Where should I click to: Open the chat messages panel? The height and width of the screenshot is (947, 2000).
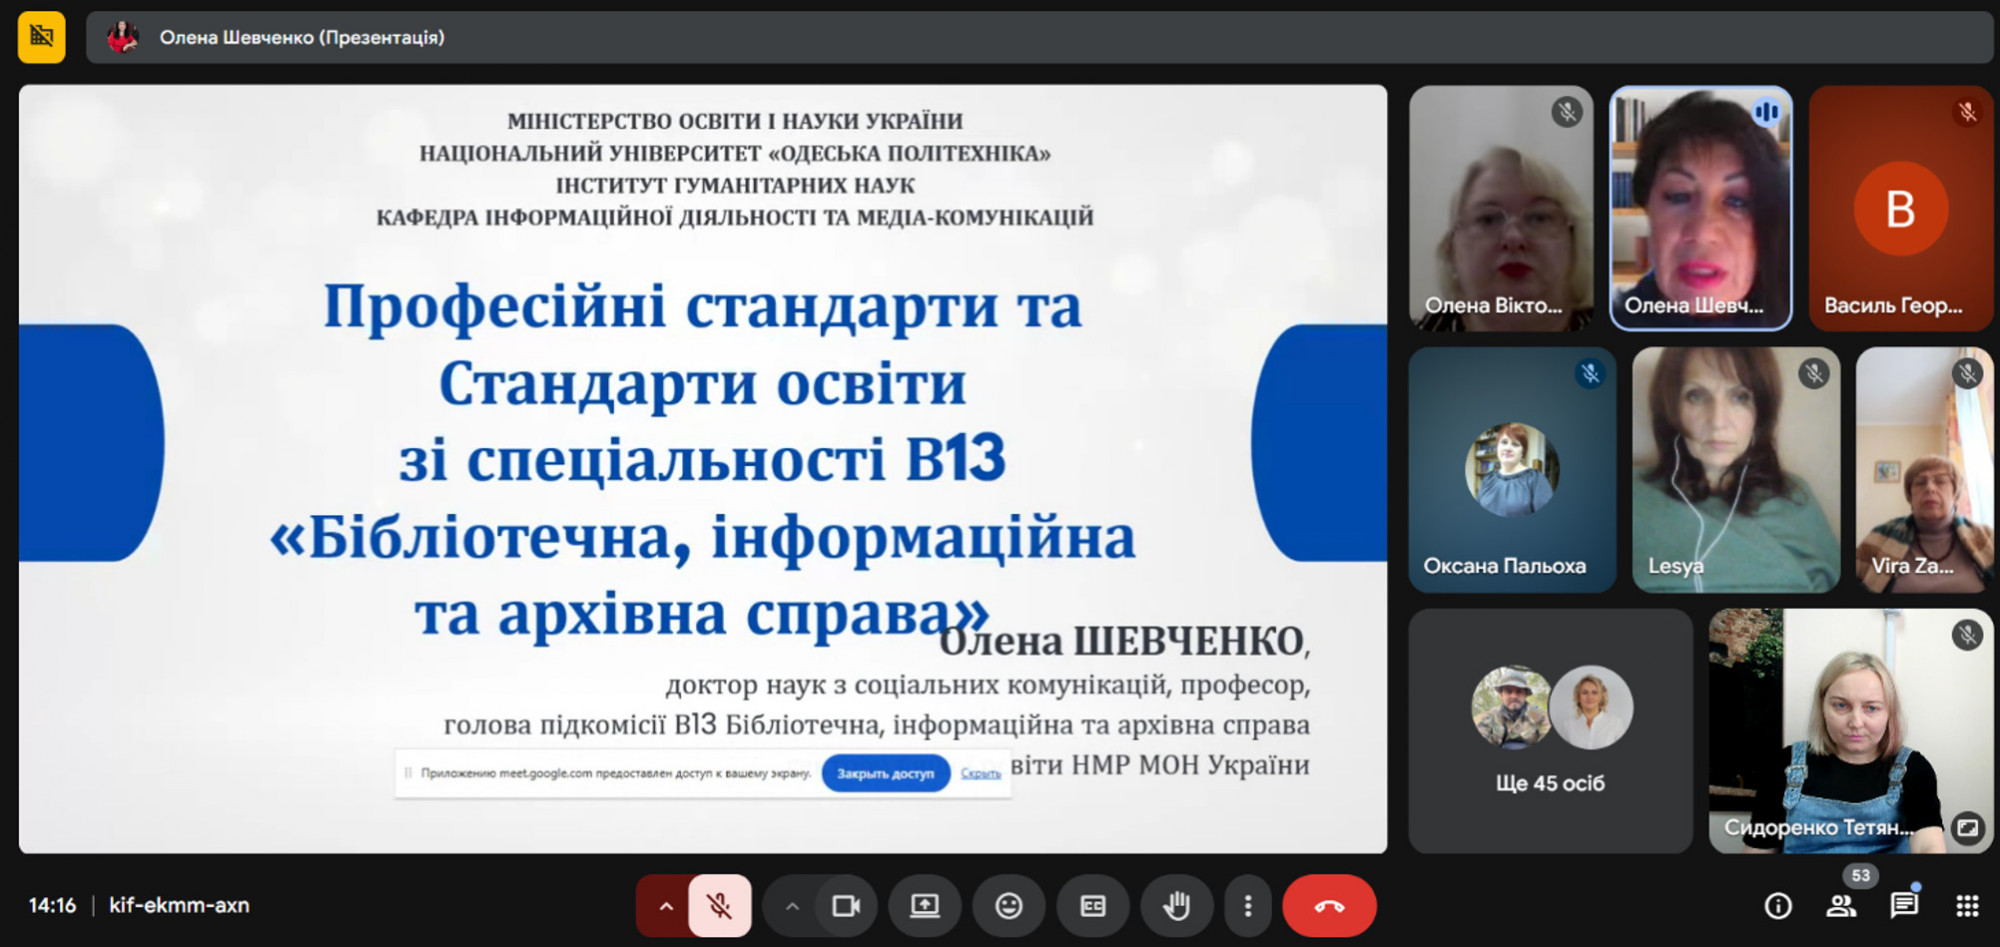(x=1904, y=906)
